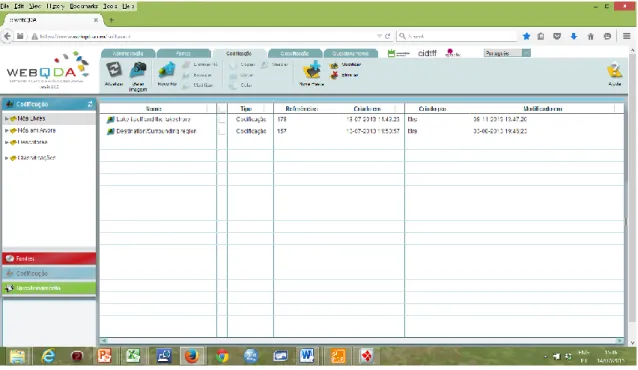
Task: Open the Firefox Bookmarks menu
Action: tap(84, 6)
